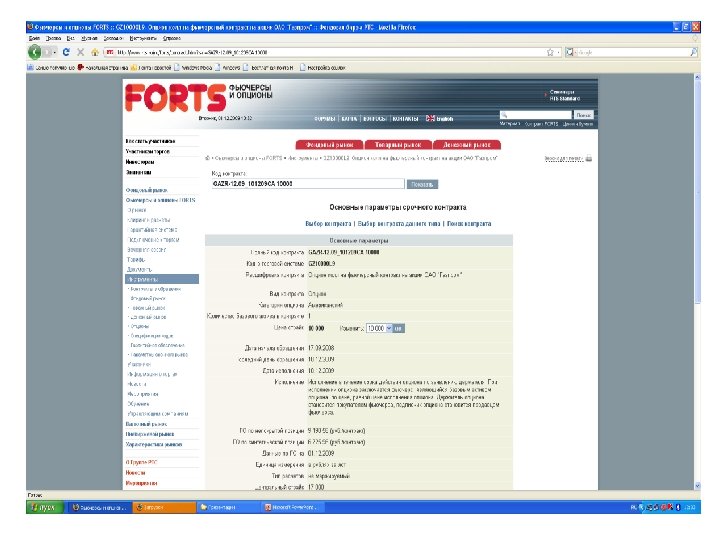This screenshot has width=720, height=540.
Task: Click the scrollbar up arrow
Action: 698,78
